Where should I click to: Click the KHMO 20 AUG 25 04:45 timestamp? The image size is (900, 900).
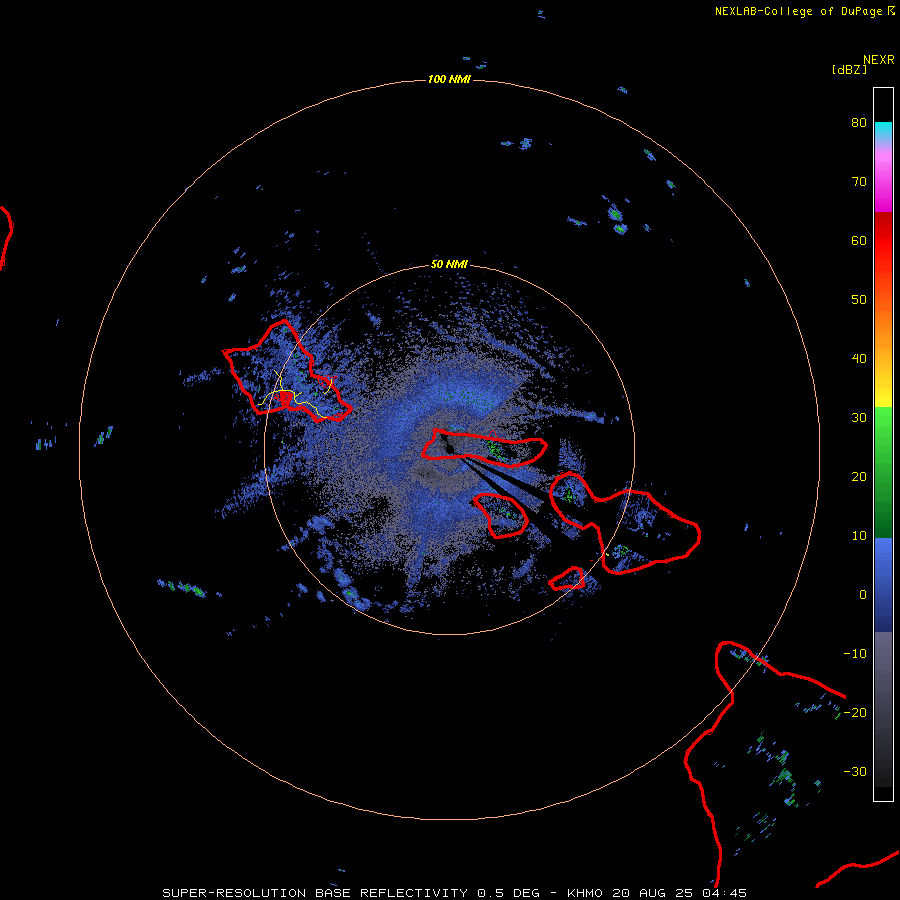click(x=657, y=893)
